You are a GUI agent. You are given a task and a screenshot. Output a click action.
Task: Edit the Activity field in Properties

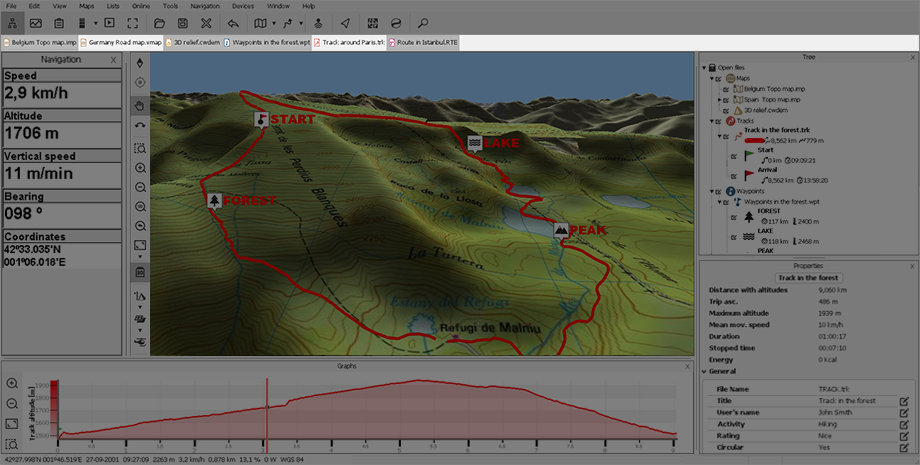pos(903,424)
